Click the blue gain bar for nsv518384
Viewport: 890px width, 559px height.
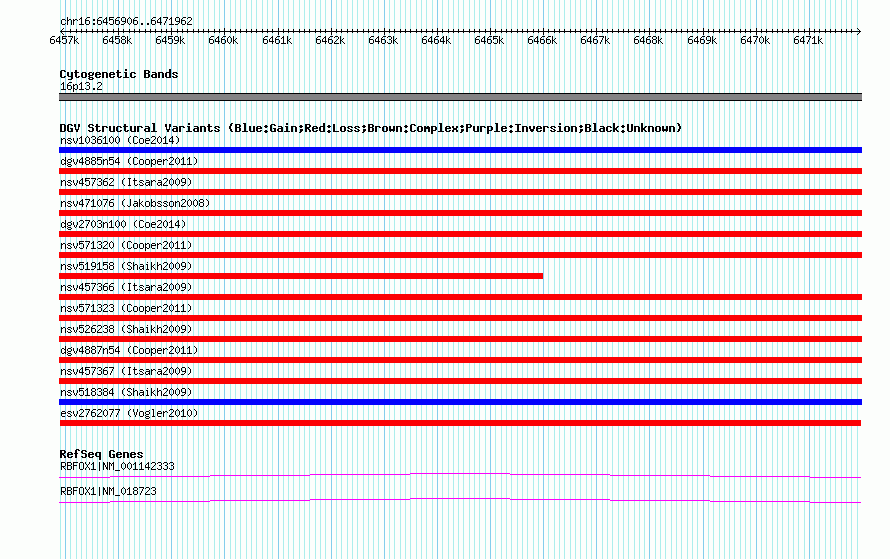pyautogui.click(x=460, y=402)
